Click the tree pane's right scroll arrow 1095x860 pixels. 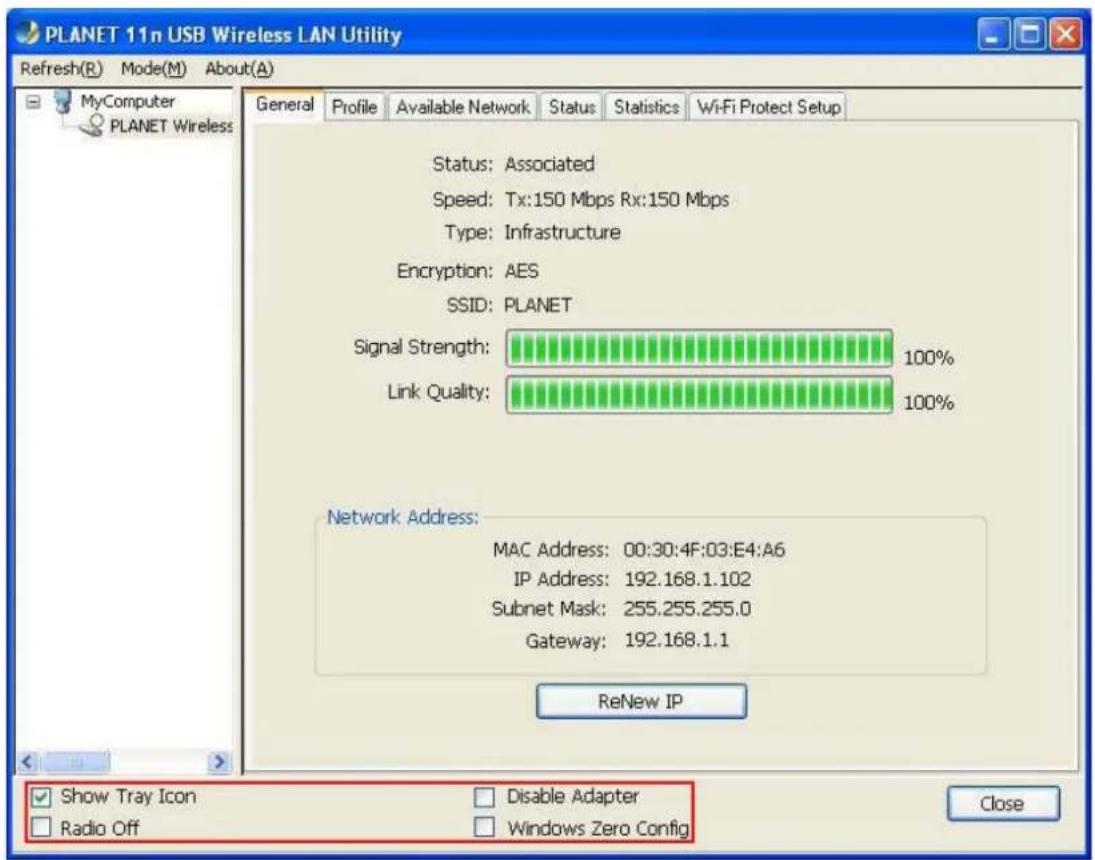click(x=220, y=761)
